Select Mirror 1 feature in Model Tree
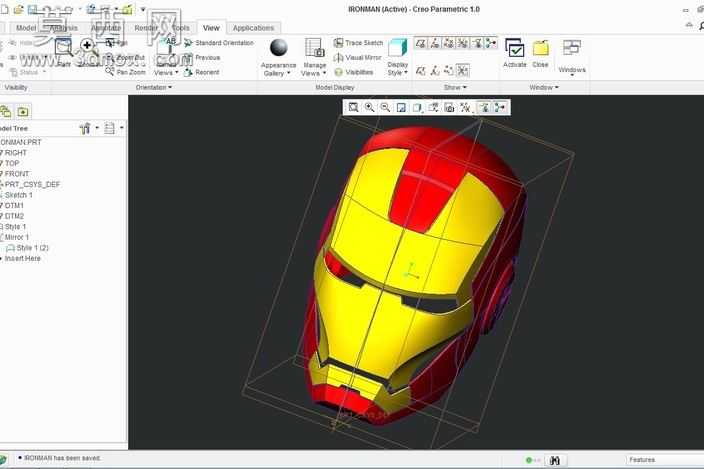Image resolution: width=704 pixels, height=469 pixels. pyautogui.click(x=14, y=237)
